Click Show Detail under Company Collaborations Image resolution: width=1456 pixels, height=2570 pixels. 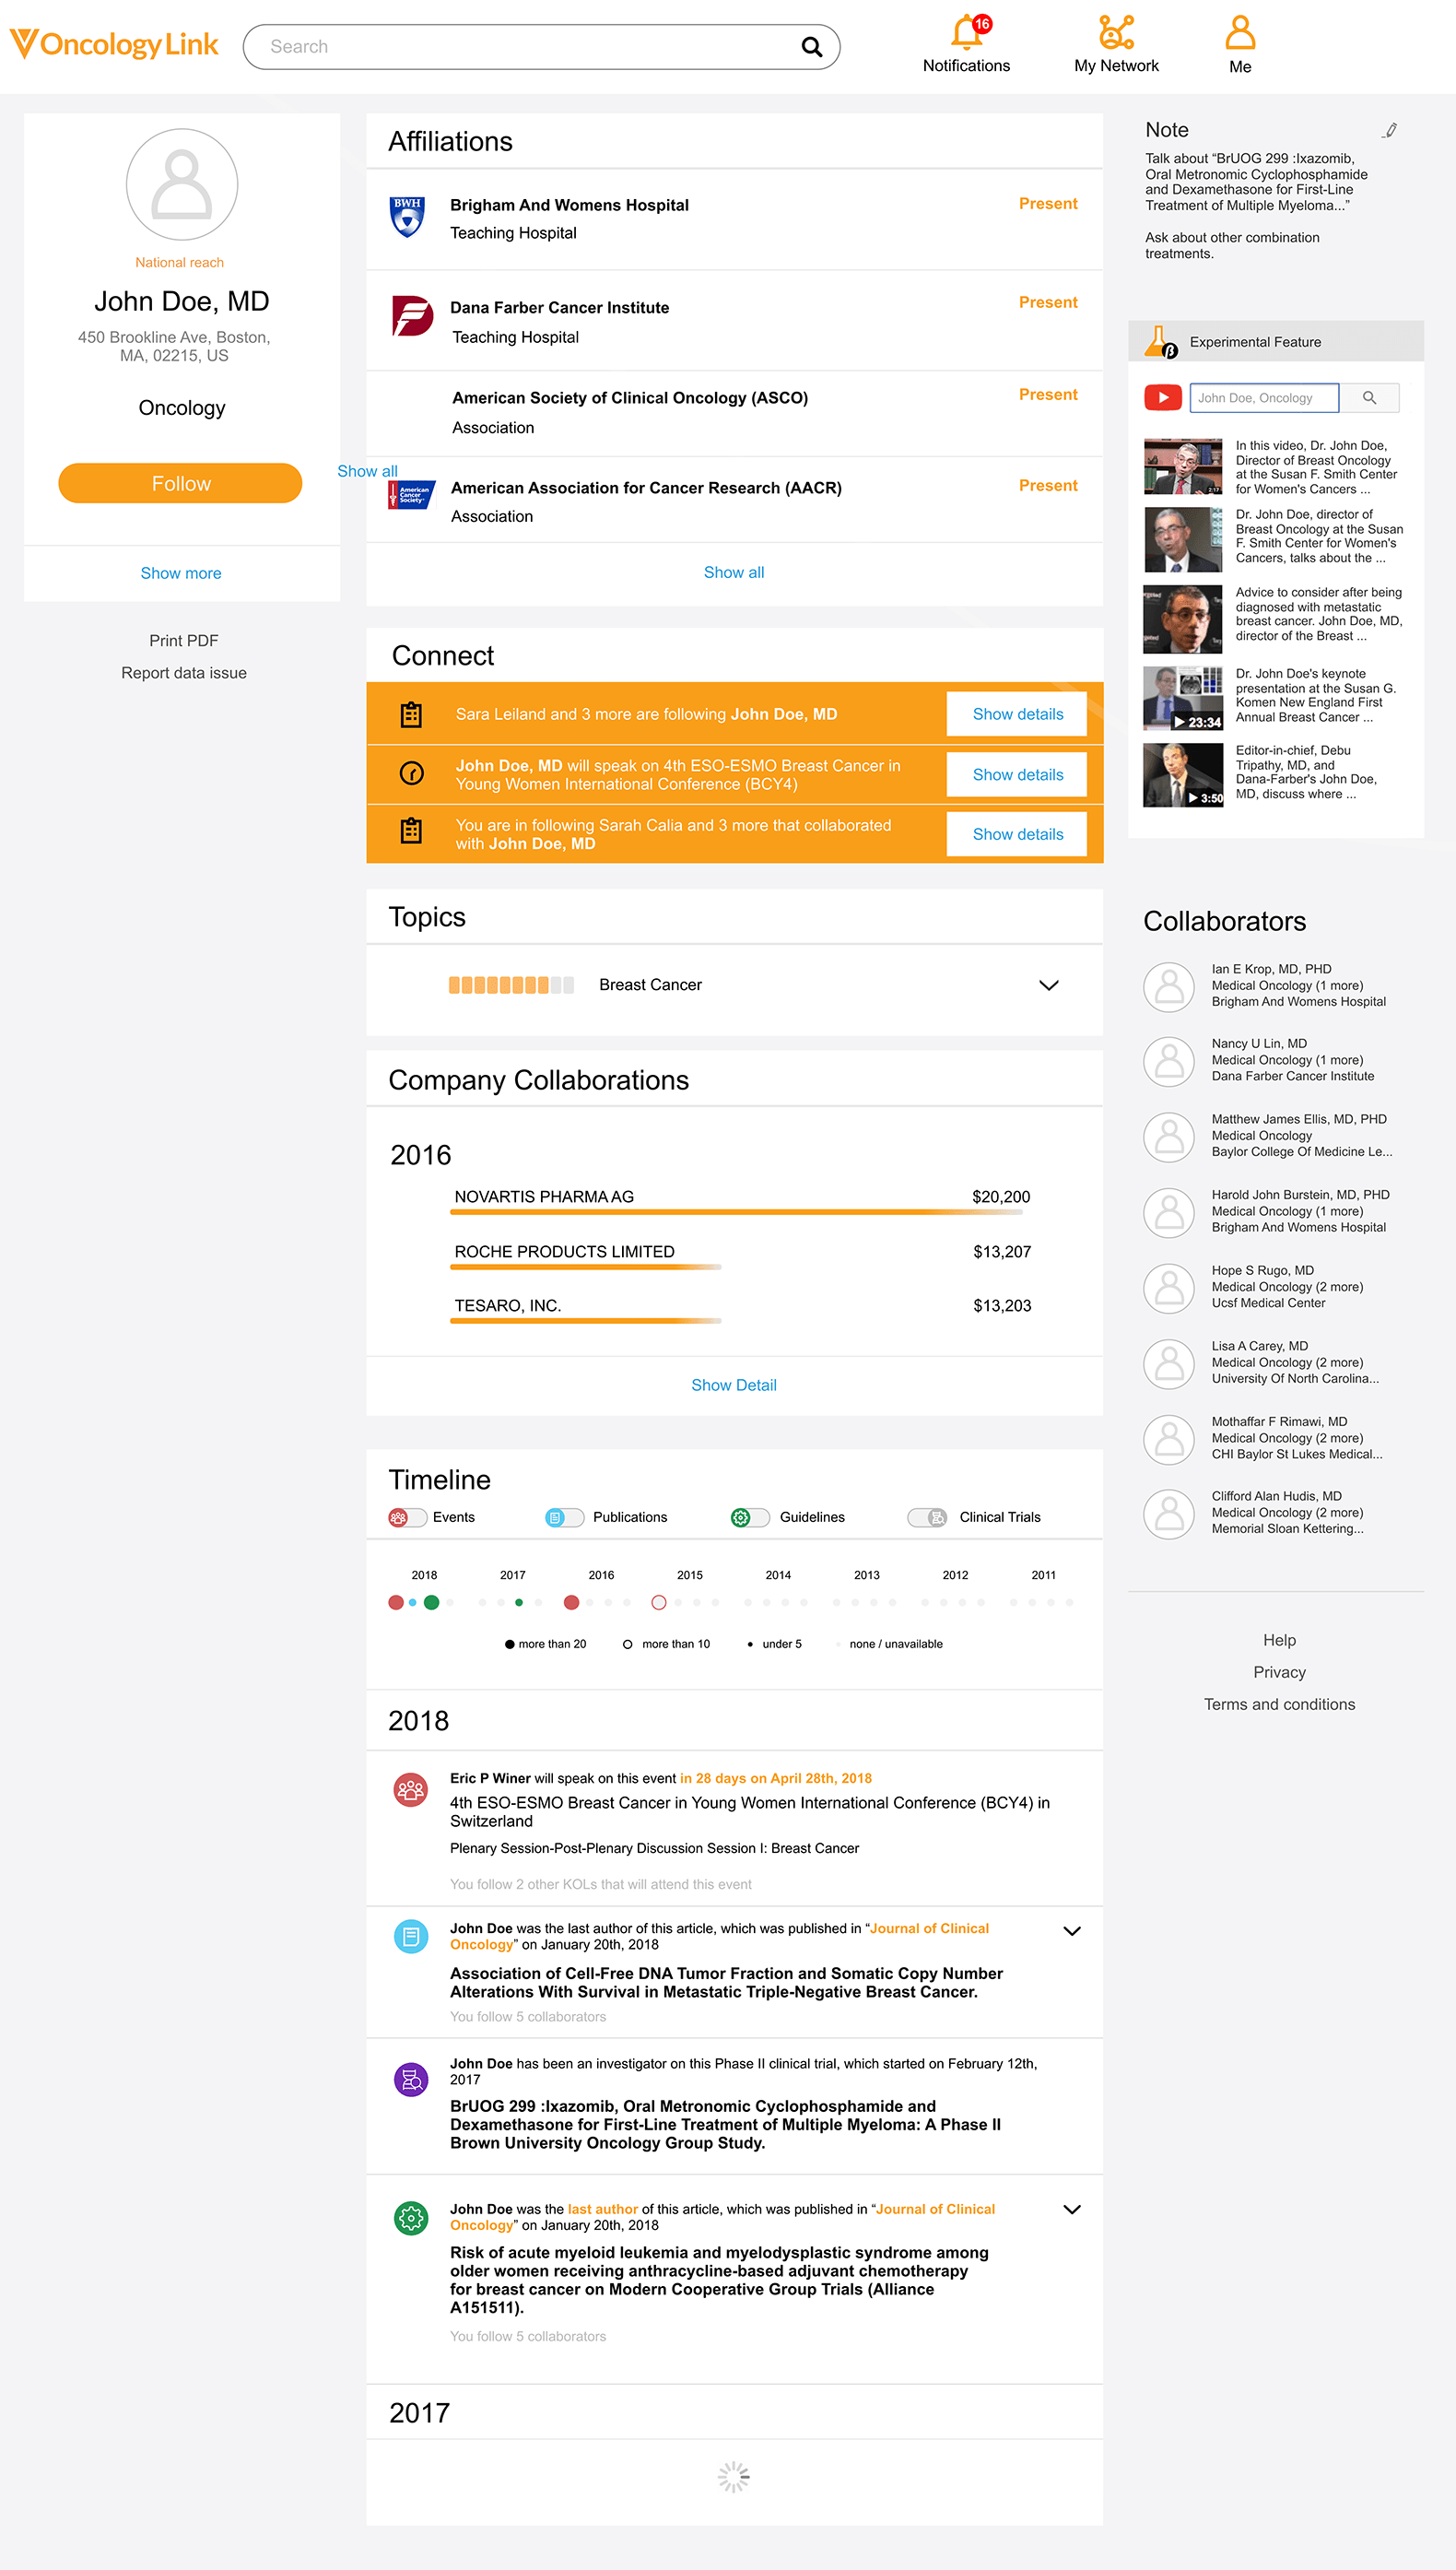pyautogui.click(x=733, y=1385)
